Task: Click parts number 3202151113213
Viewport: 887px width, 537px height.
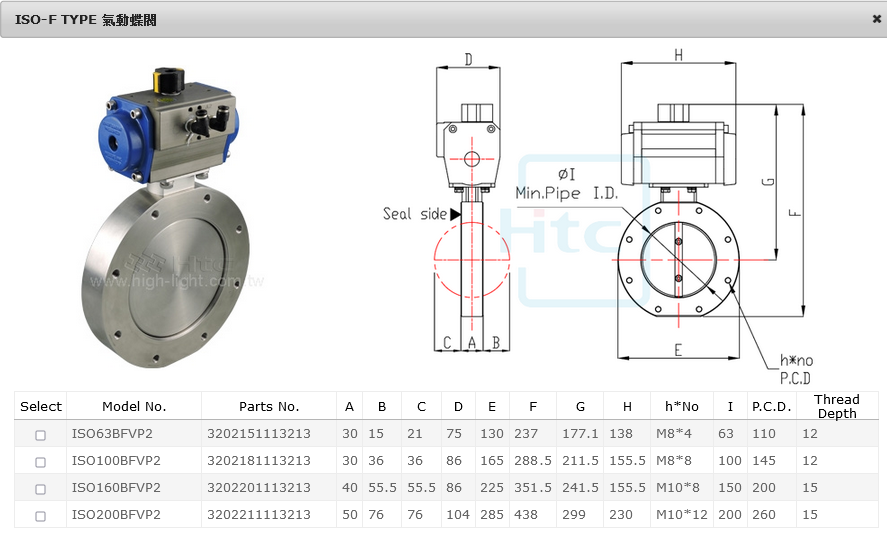Action: 259,434
